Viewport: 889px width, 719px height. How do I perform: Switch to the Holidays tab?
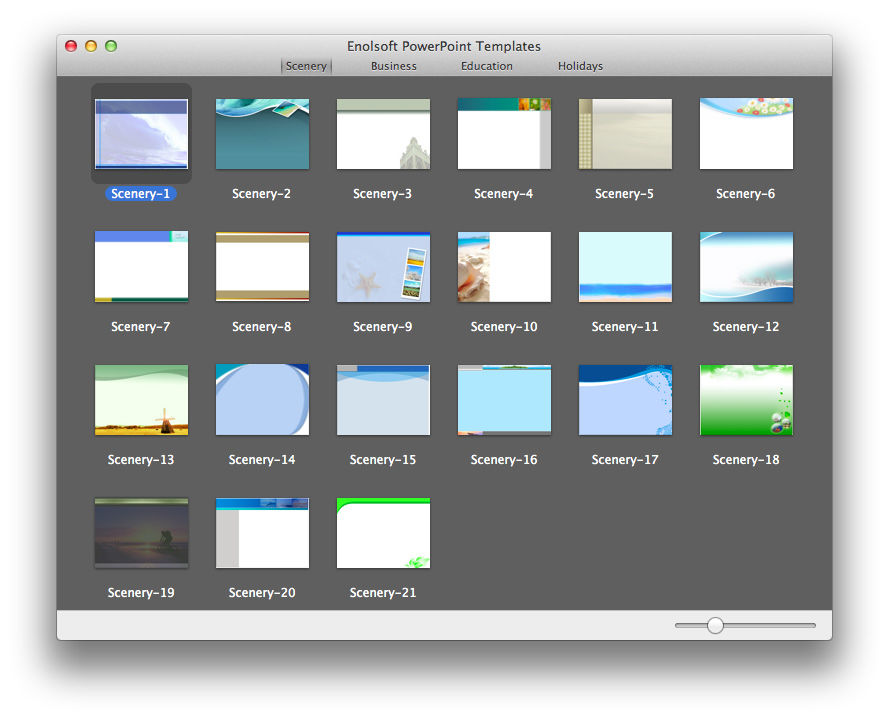[580, 66]
